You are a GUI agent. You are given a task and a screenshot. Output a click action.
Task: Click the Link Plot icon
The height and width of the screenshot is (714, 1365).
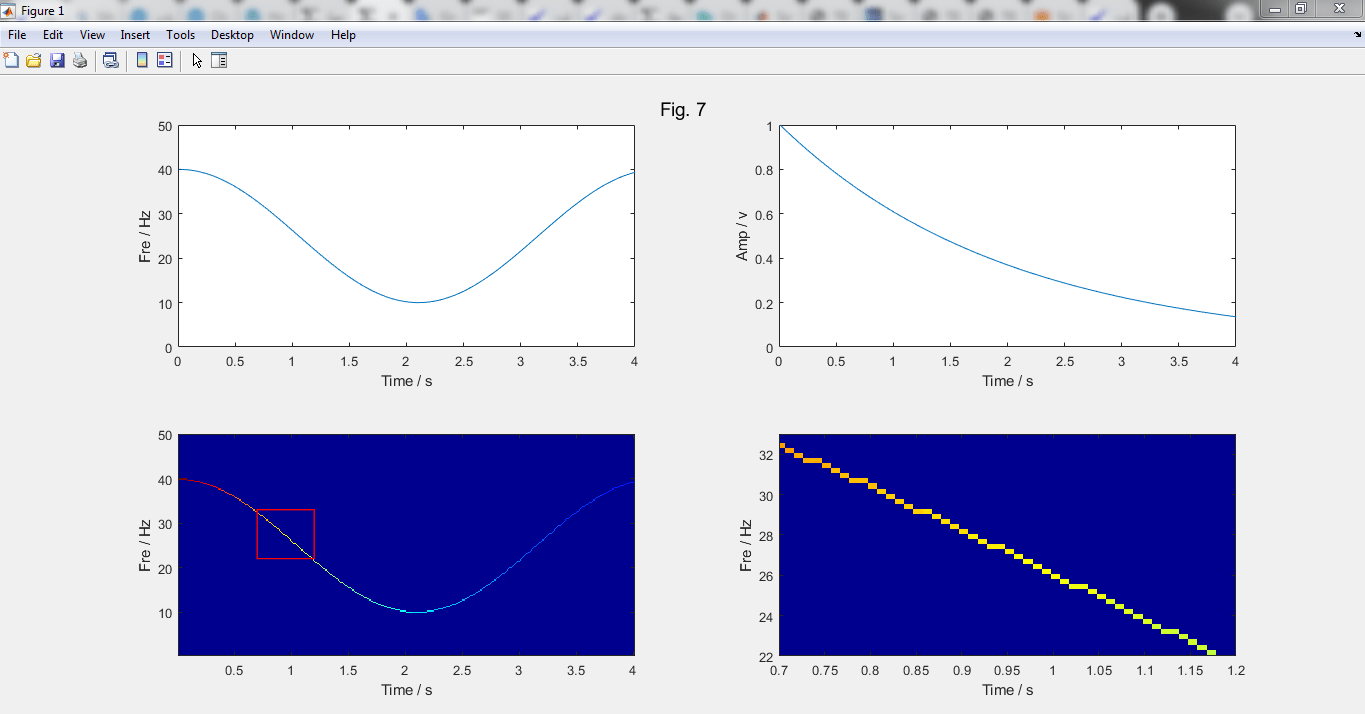(111, 61)
